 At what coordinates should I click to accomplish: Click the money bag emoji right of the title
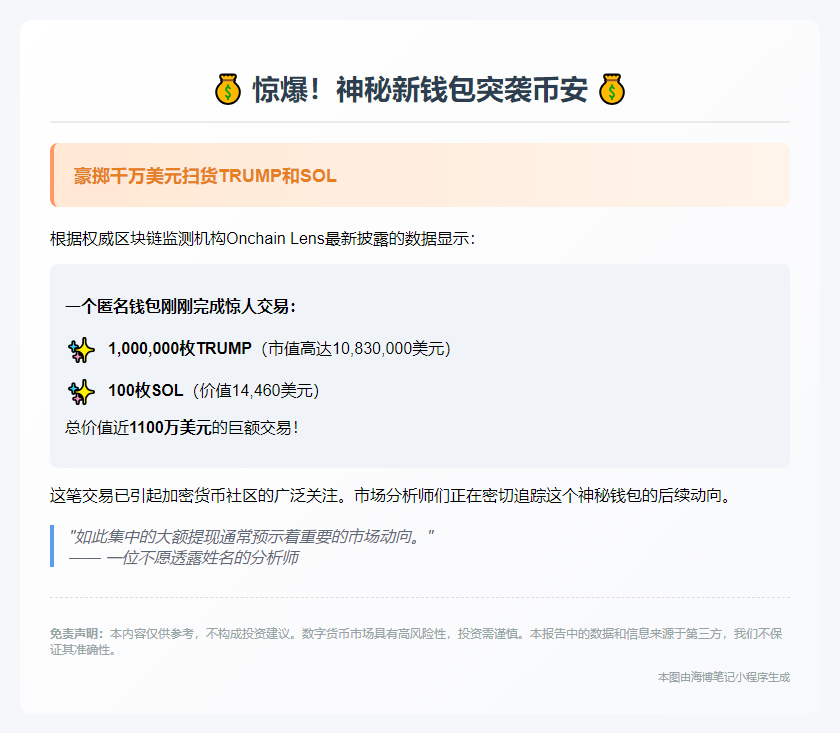[612, 89]
